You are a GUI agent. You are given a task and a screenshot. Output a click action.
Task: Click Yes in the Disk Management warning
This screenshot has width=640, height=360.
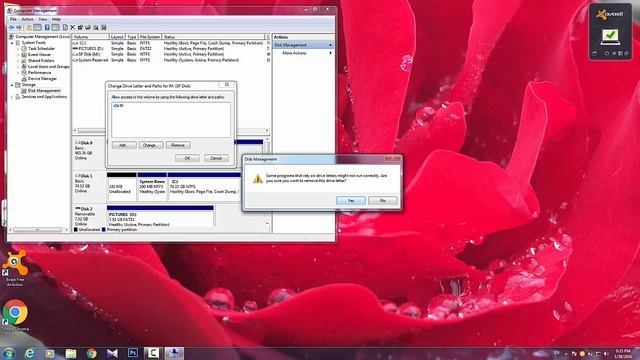click(x=351, y=200)
